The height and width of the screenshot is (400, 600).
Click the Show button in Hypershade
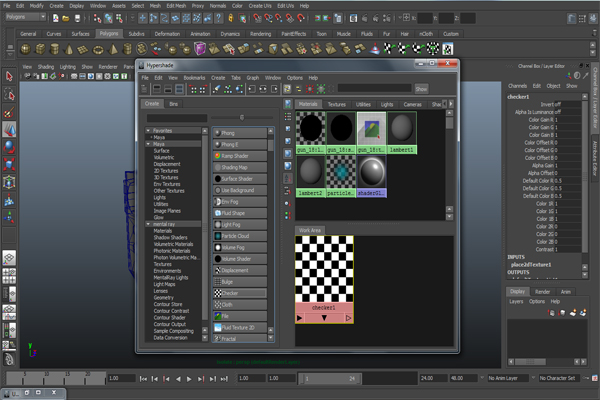pos(421,89)
